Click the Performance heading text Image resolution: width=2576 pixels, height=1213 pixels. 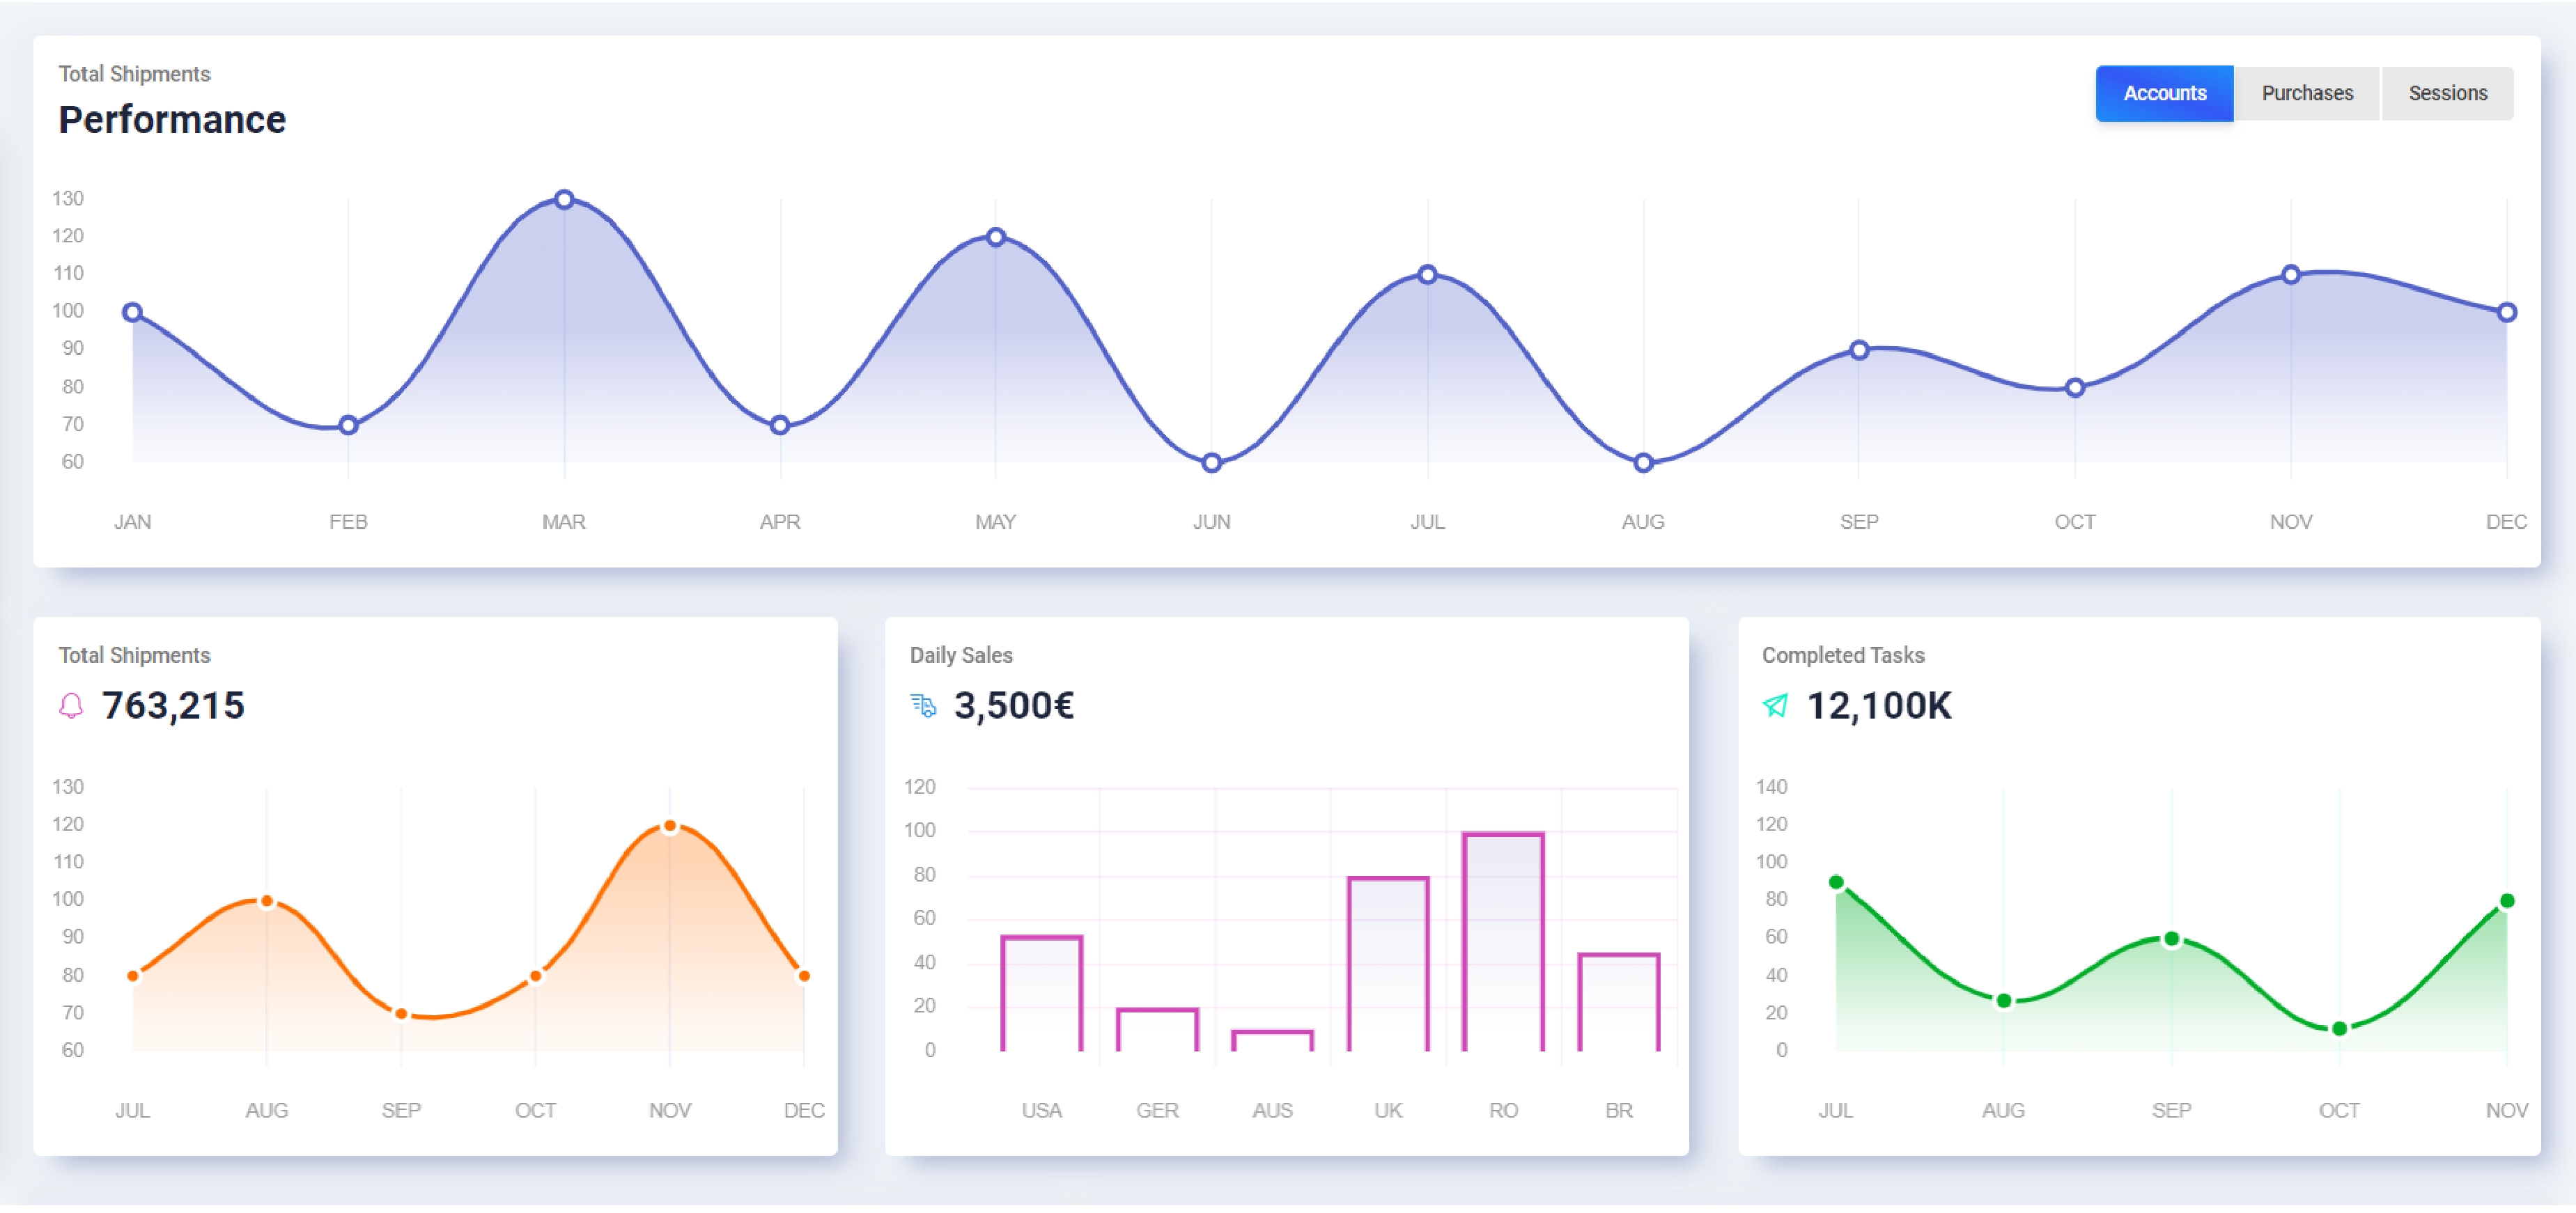click(x=172, y=120)
